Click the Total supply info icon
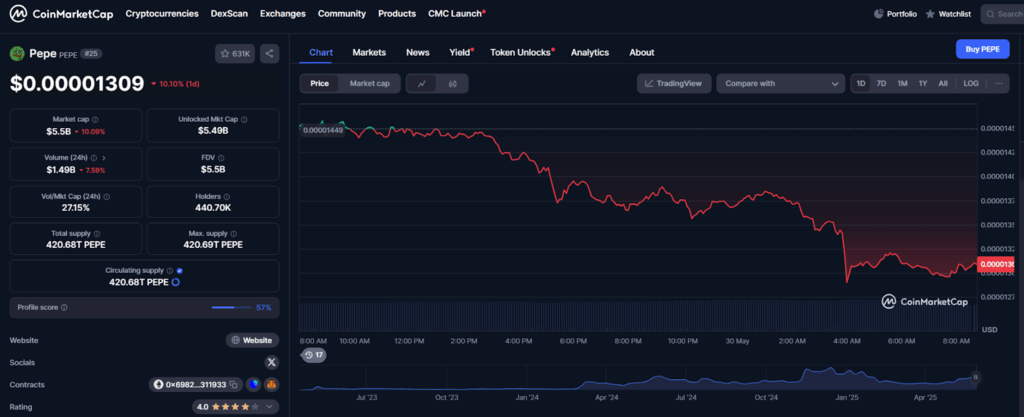Viewport: 1024px width, 417px height. (x=97, y=234)
